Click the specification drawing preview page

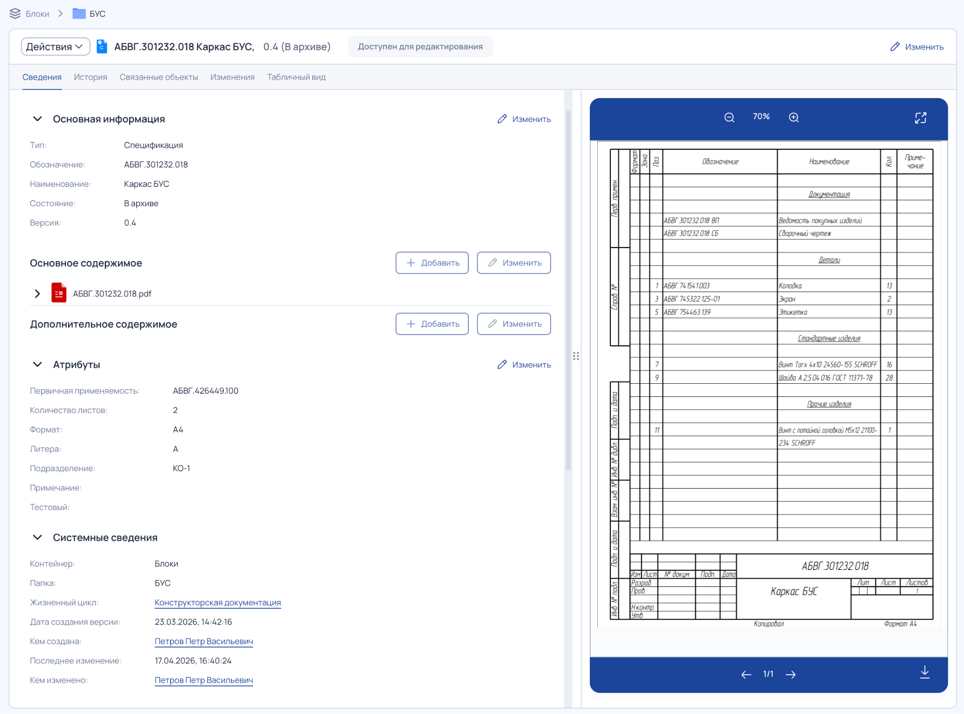(769, 384)
